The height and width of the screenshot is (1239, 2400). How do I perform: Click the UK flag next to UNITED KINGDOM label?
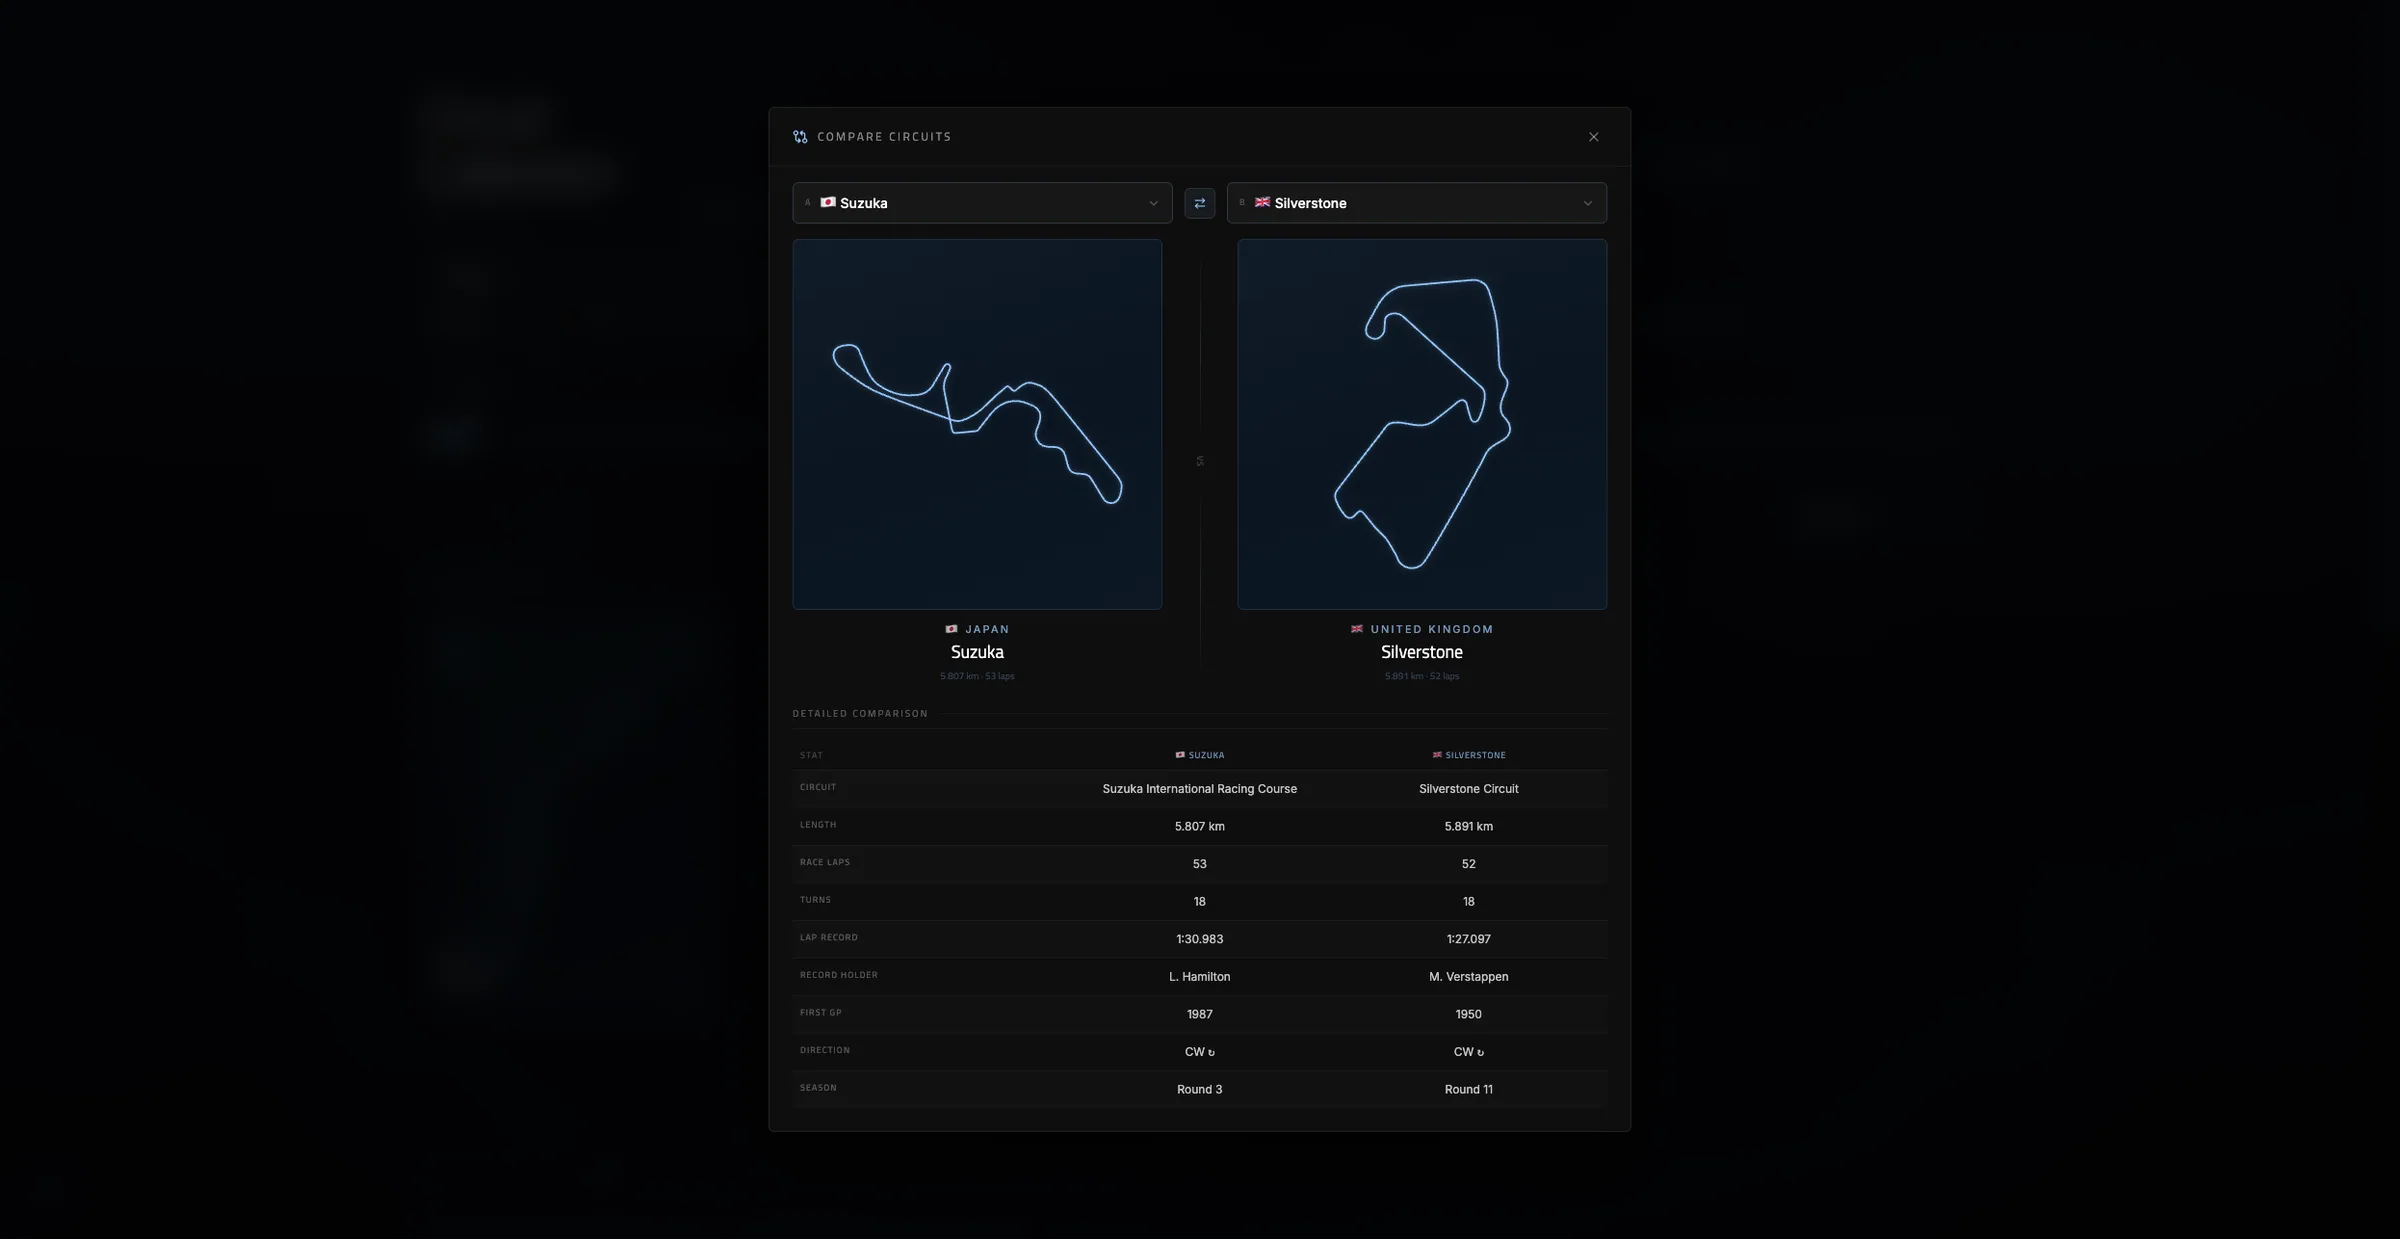[x=1357, y=629]
